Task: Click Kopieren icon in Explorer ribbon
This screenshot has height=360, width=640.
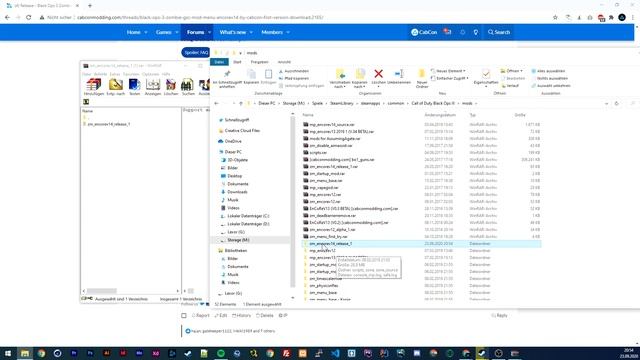Action: (x=251, y=77)
